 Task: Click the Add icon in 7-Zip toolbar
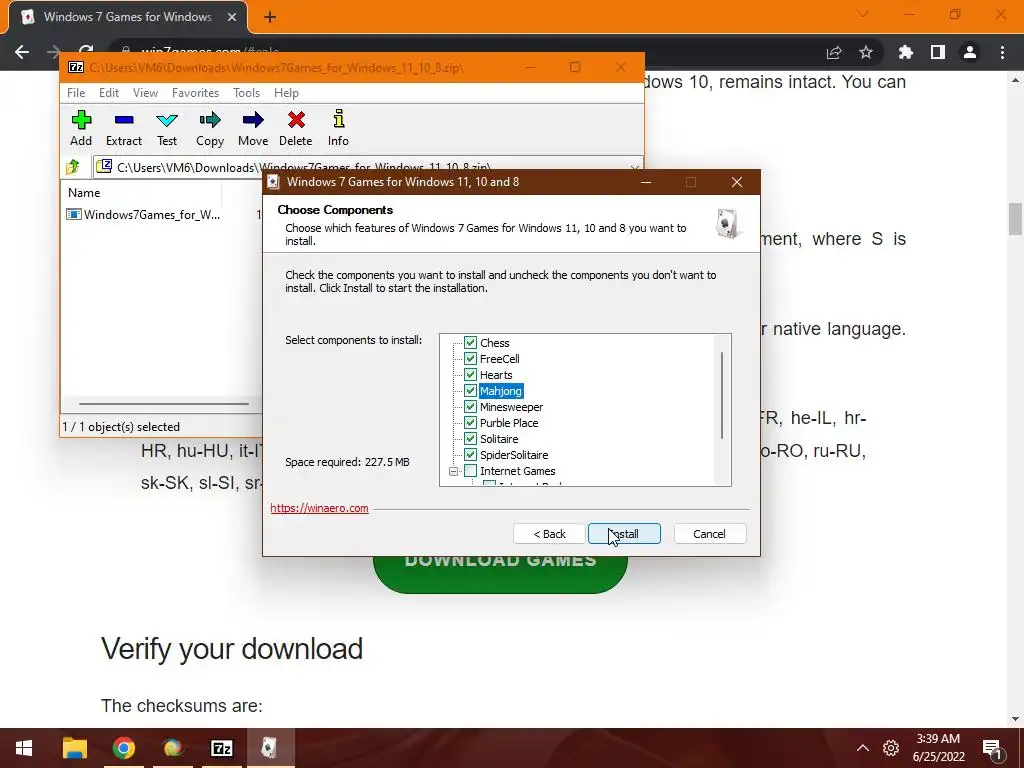coord(81,128)
